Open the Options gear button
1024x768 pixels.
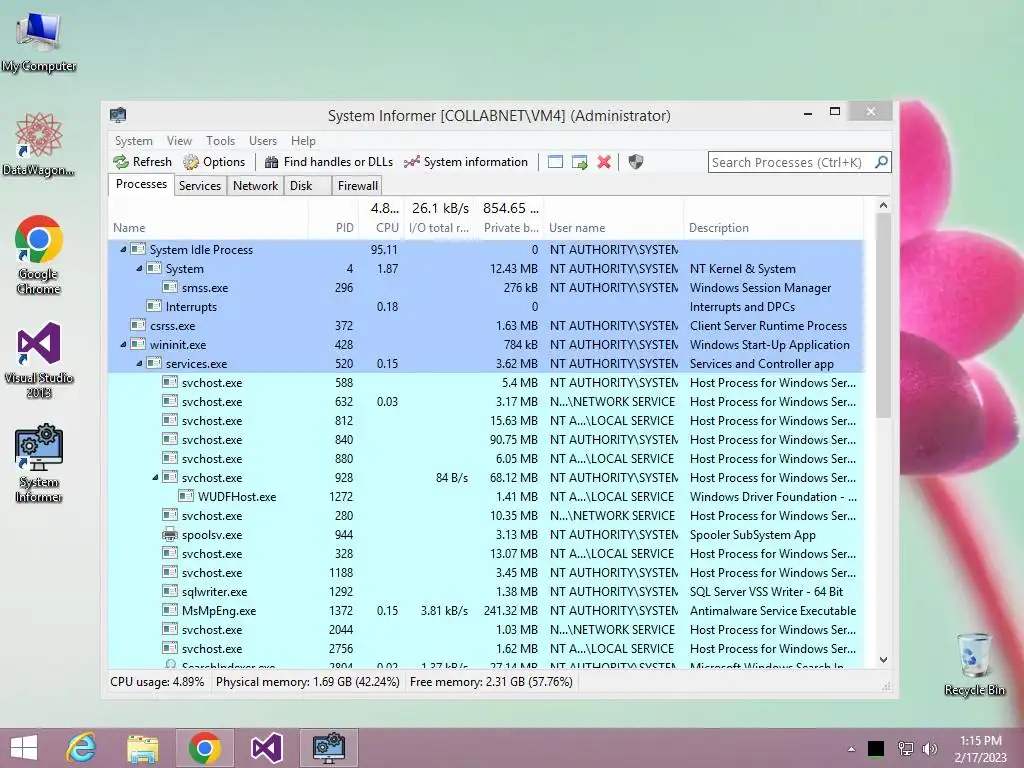(214, 162)
